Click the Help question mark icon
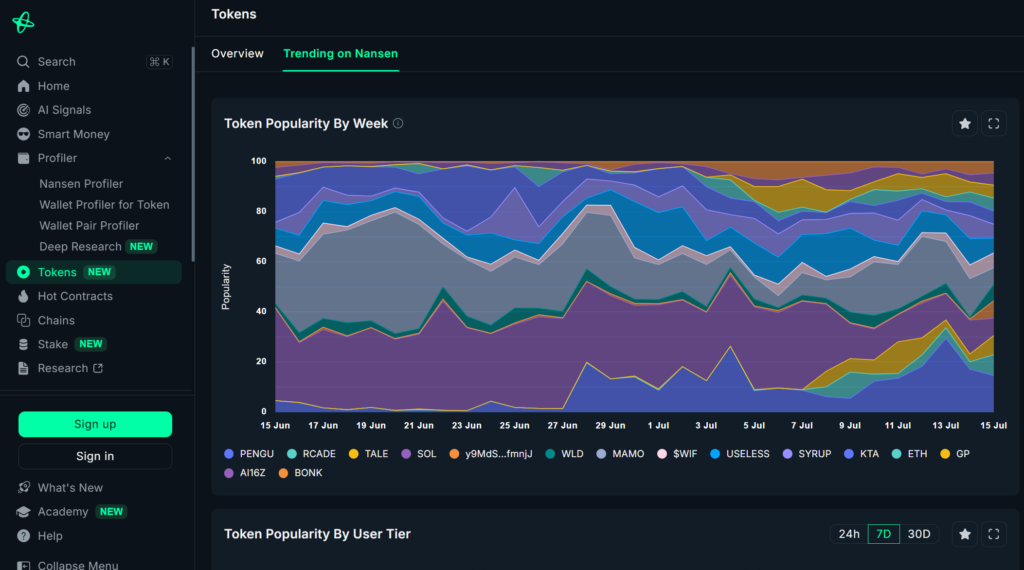Screen dimensions: 1024x570 pos(24,536)
